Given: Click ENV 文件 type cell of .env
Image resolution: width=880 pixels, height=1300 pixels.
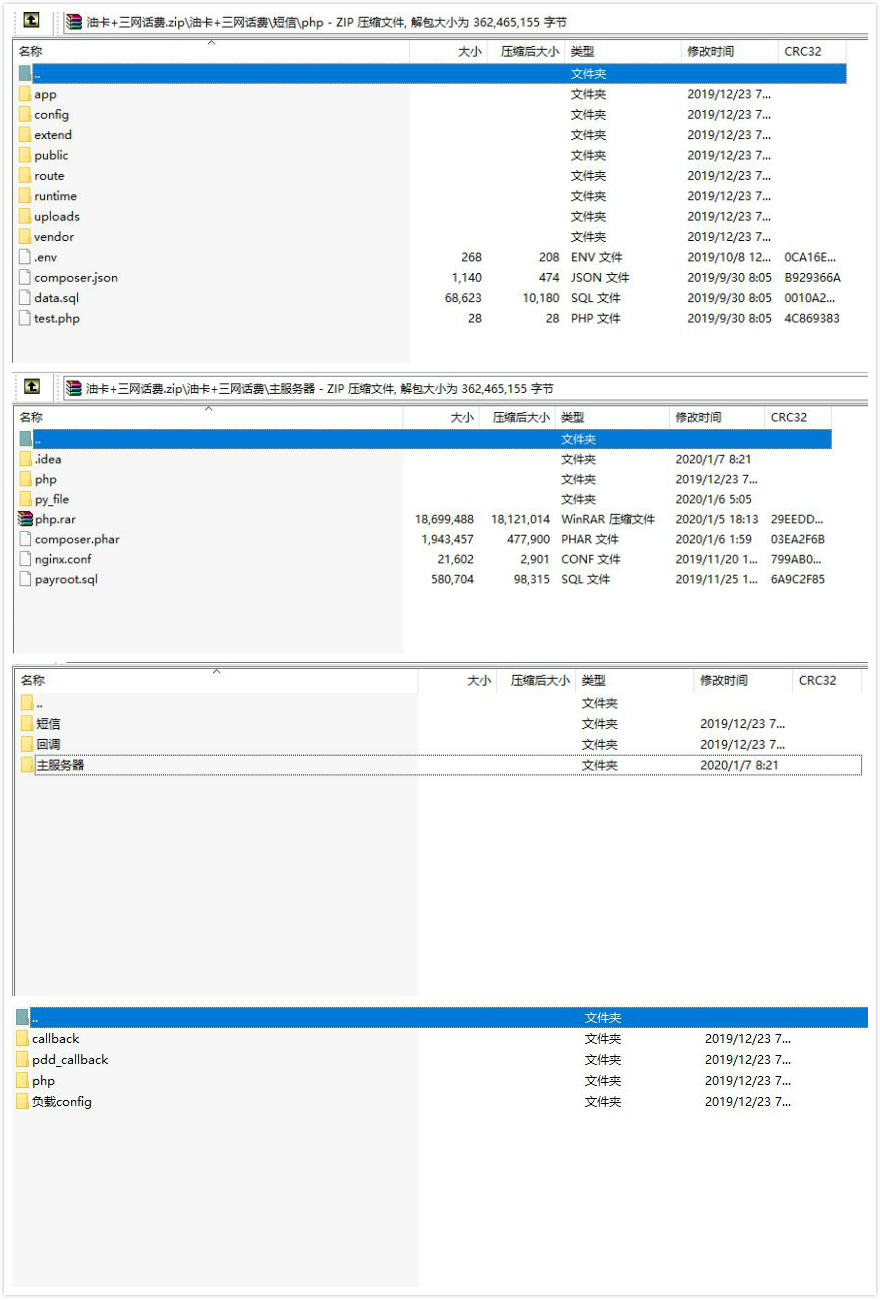Looking at the screenshot, I should click(x=596, y=257).
